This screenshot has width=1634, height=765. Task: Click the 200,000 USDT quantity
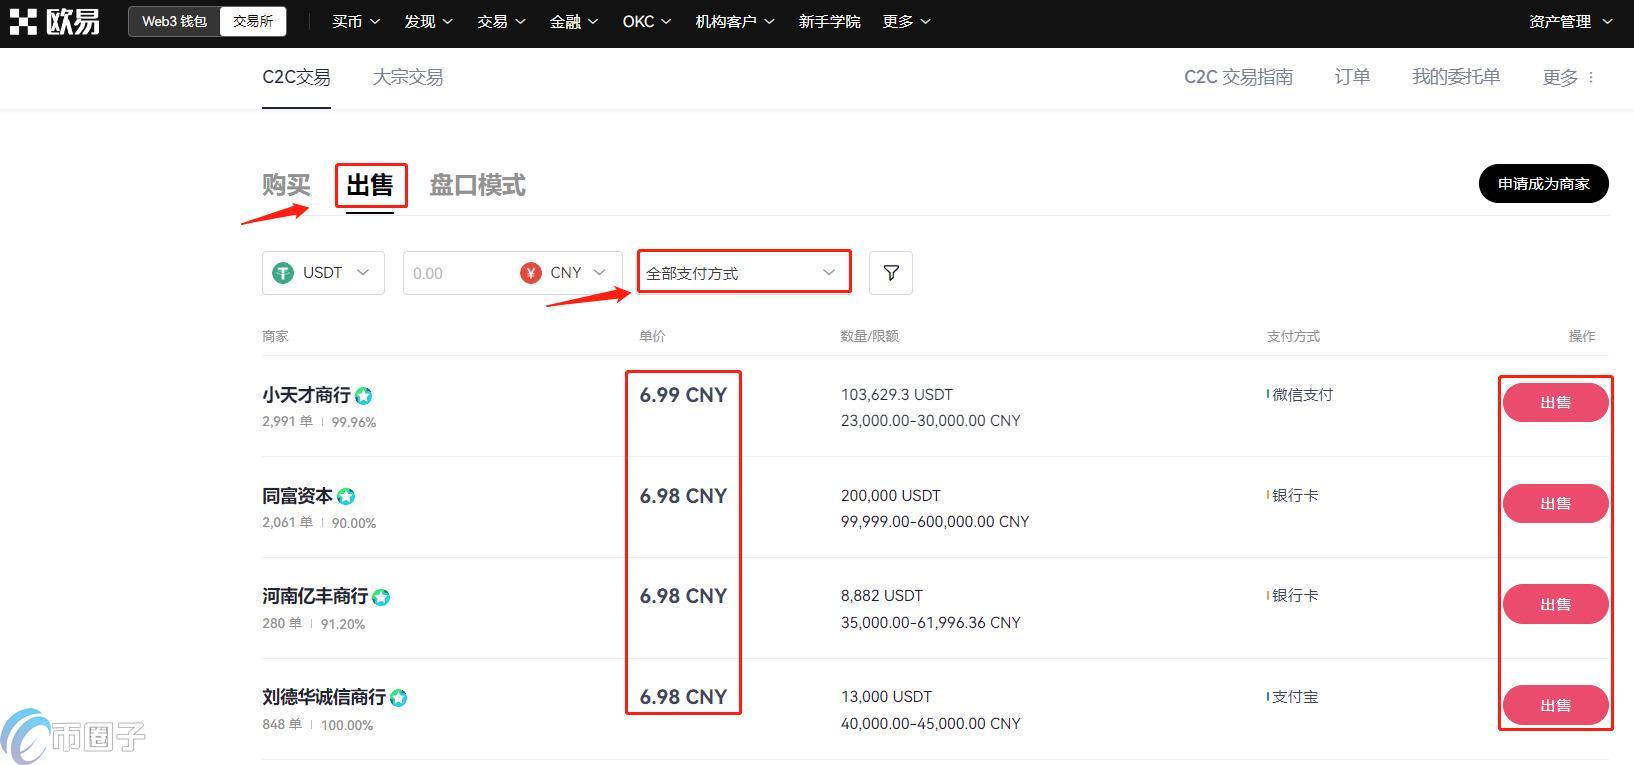tap(891, 496)
